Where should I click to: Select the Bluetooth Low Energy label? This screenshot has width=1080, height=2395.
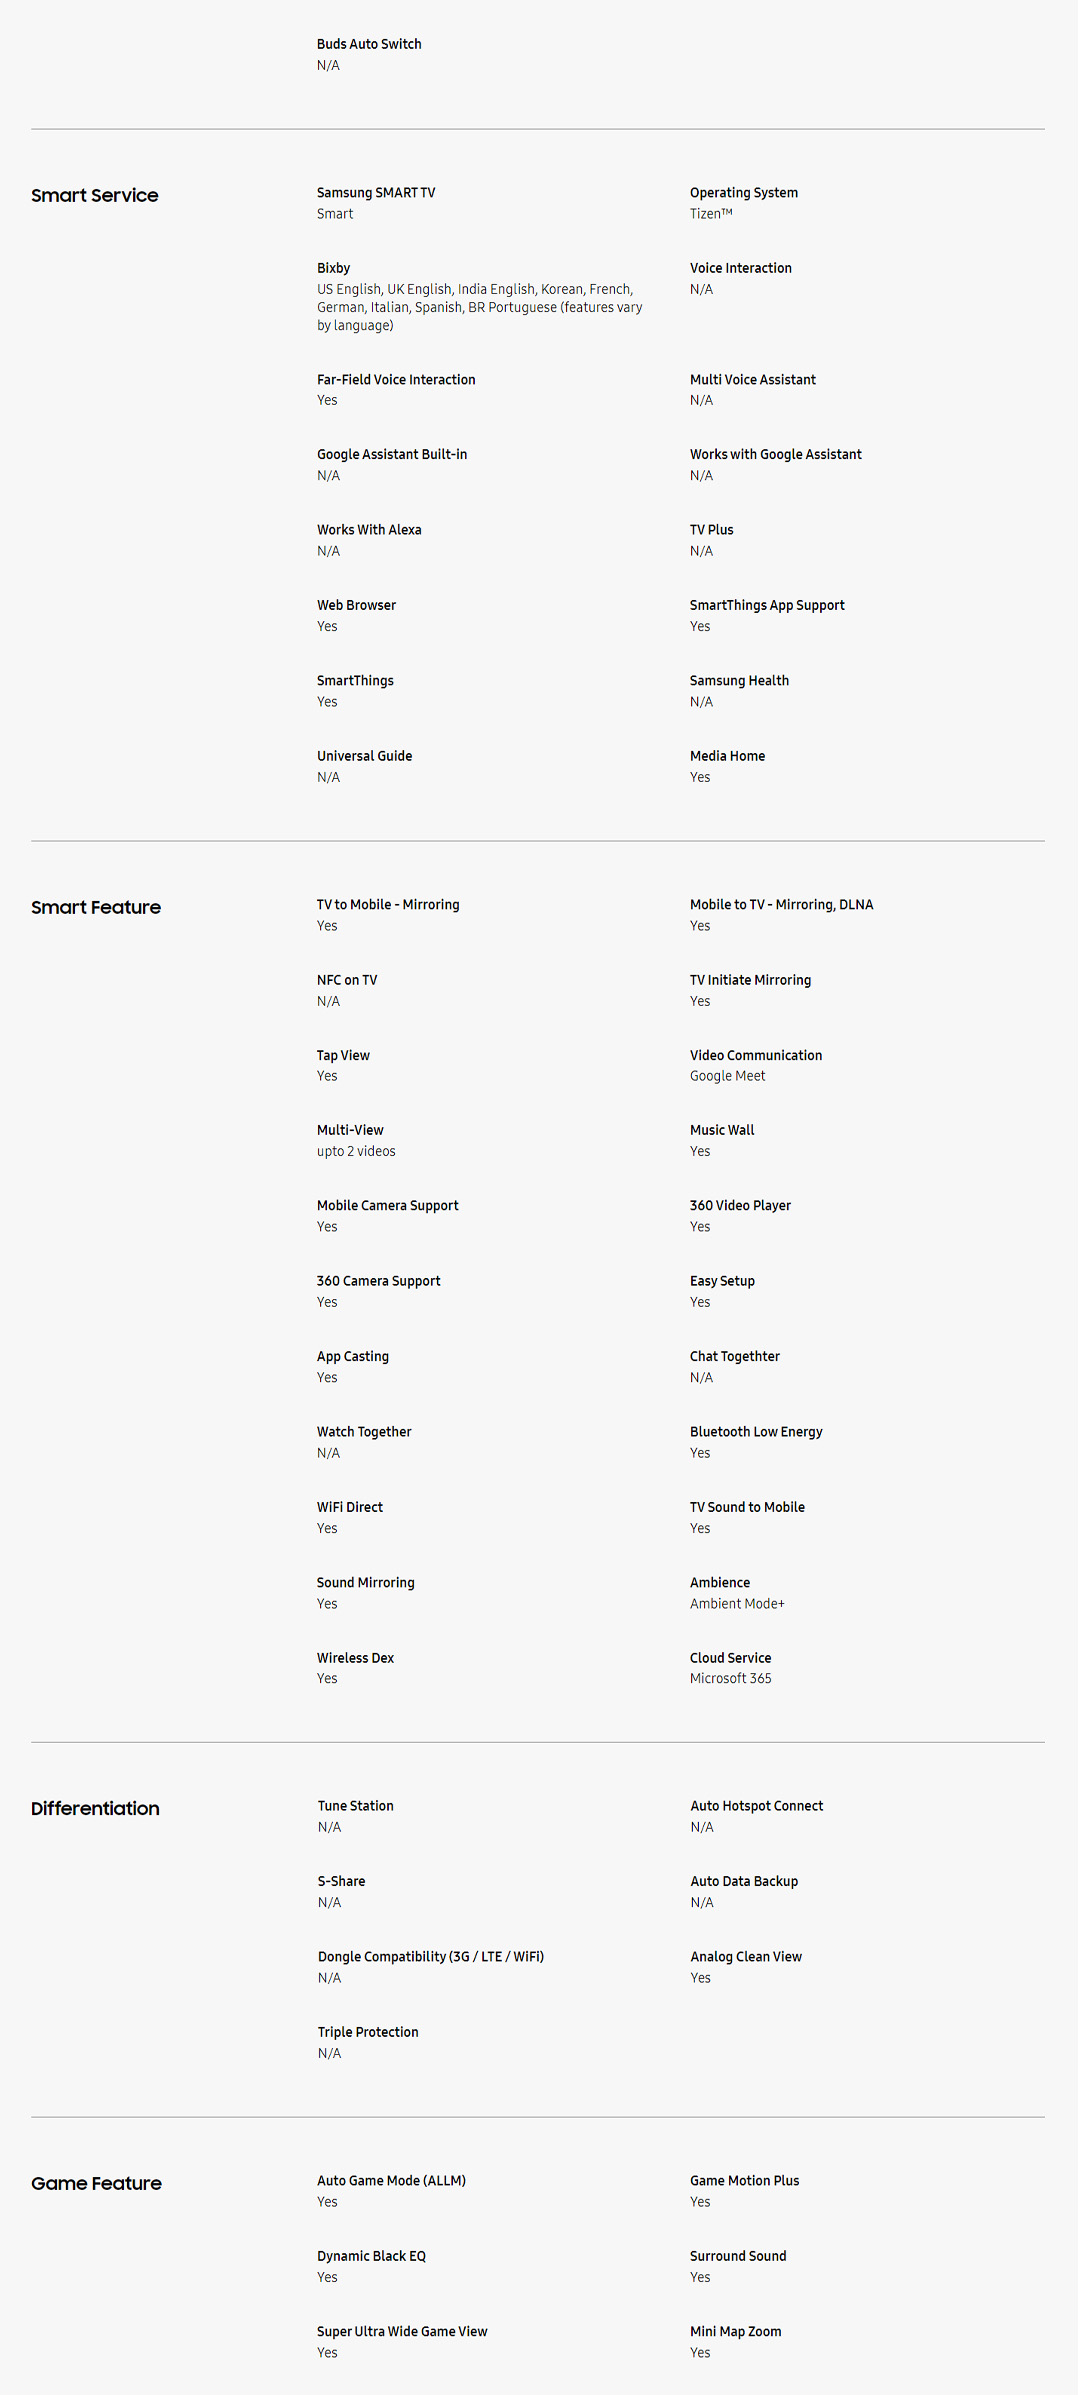(x=756, y=1433)
